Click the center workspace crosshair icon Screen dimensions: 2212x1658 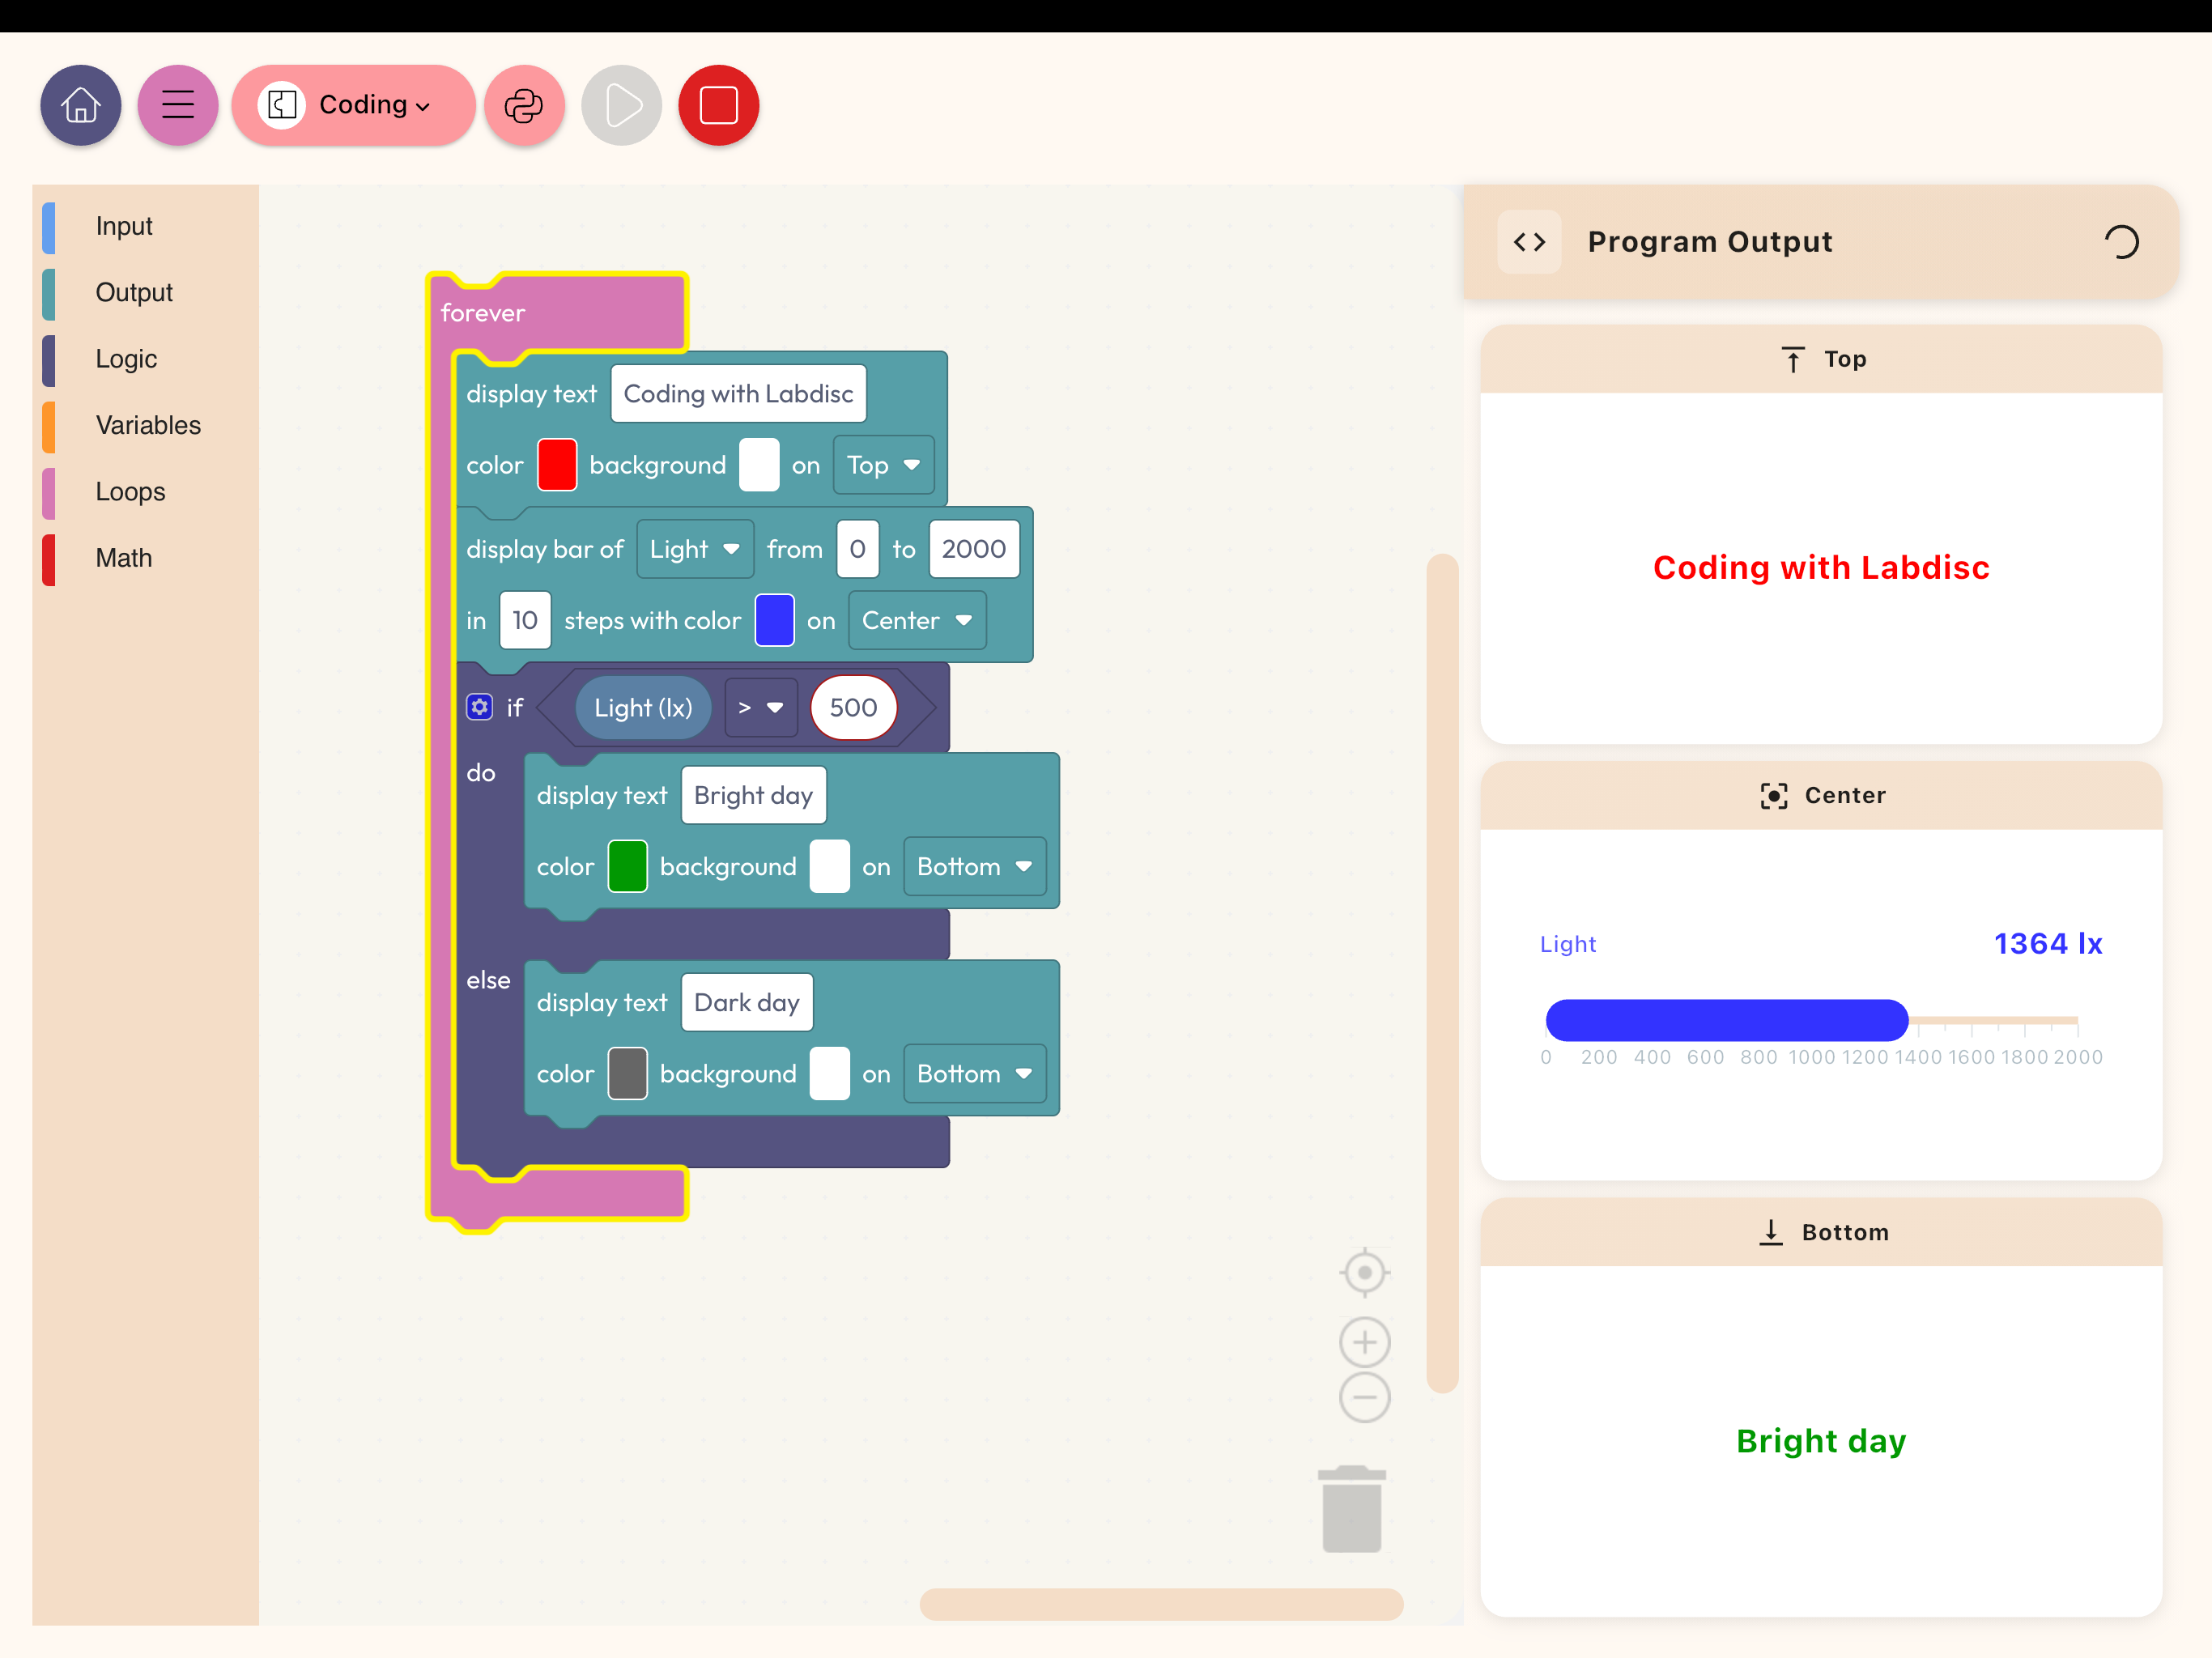[1364, 1273]
